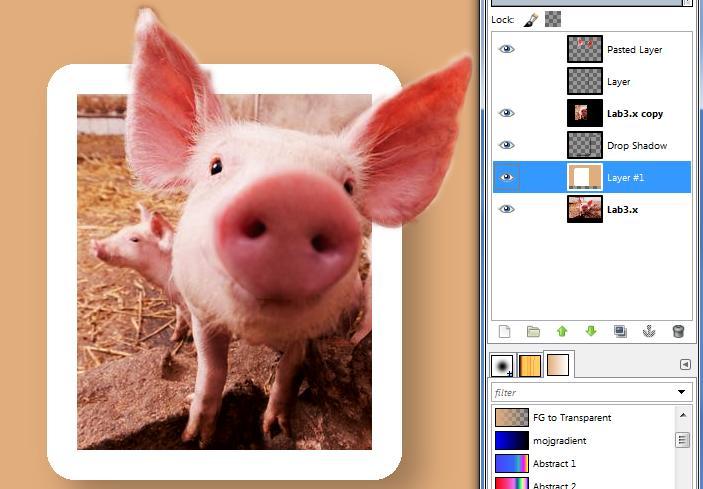This screenshot has height=489, width=703.
Task: Hide the Pasted Layer via eye icon
Action: pos(507,49)
